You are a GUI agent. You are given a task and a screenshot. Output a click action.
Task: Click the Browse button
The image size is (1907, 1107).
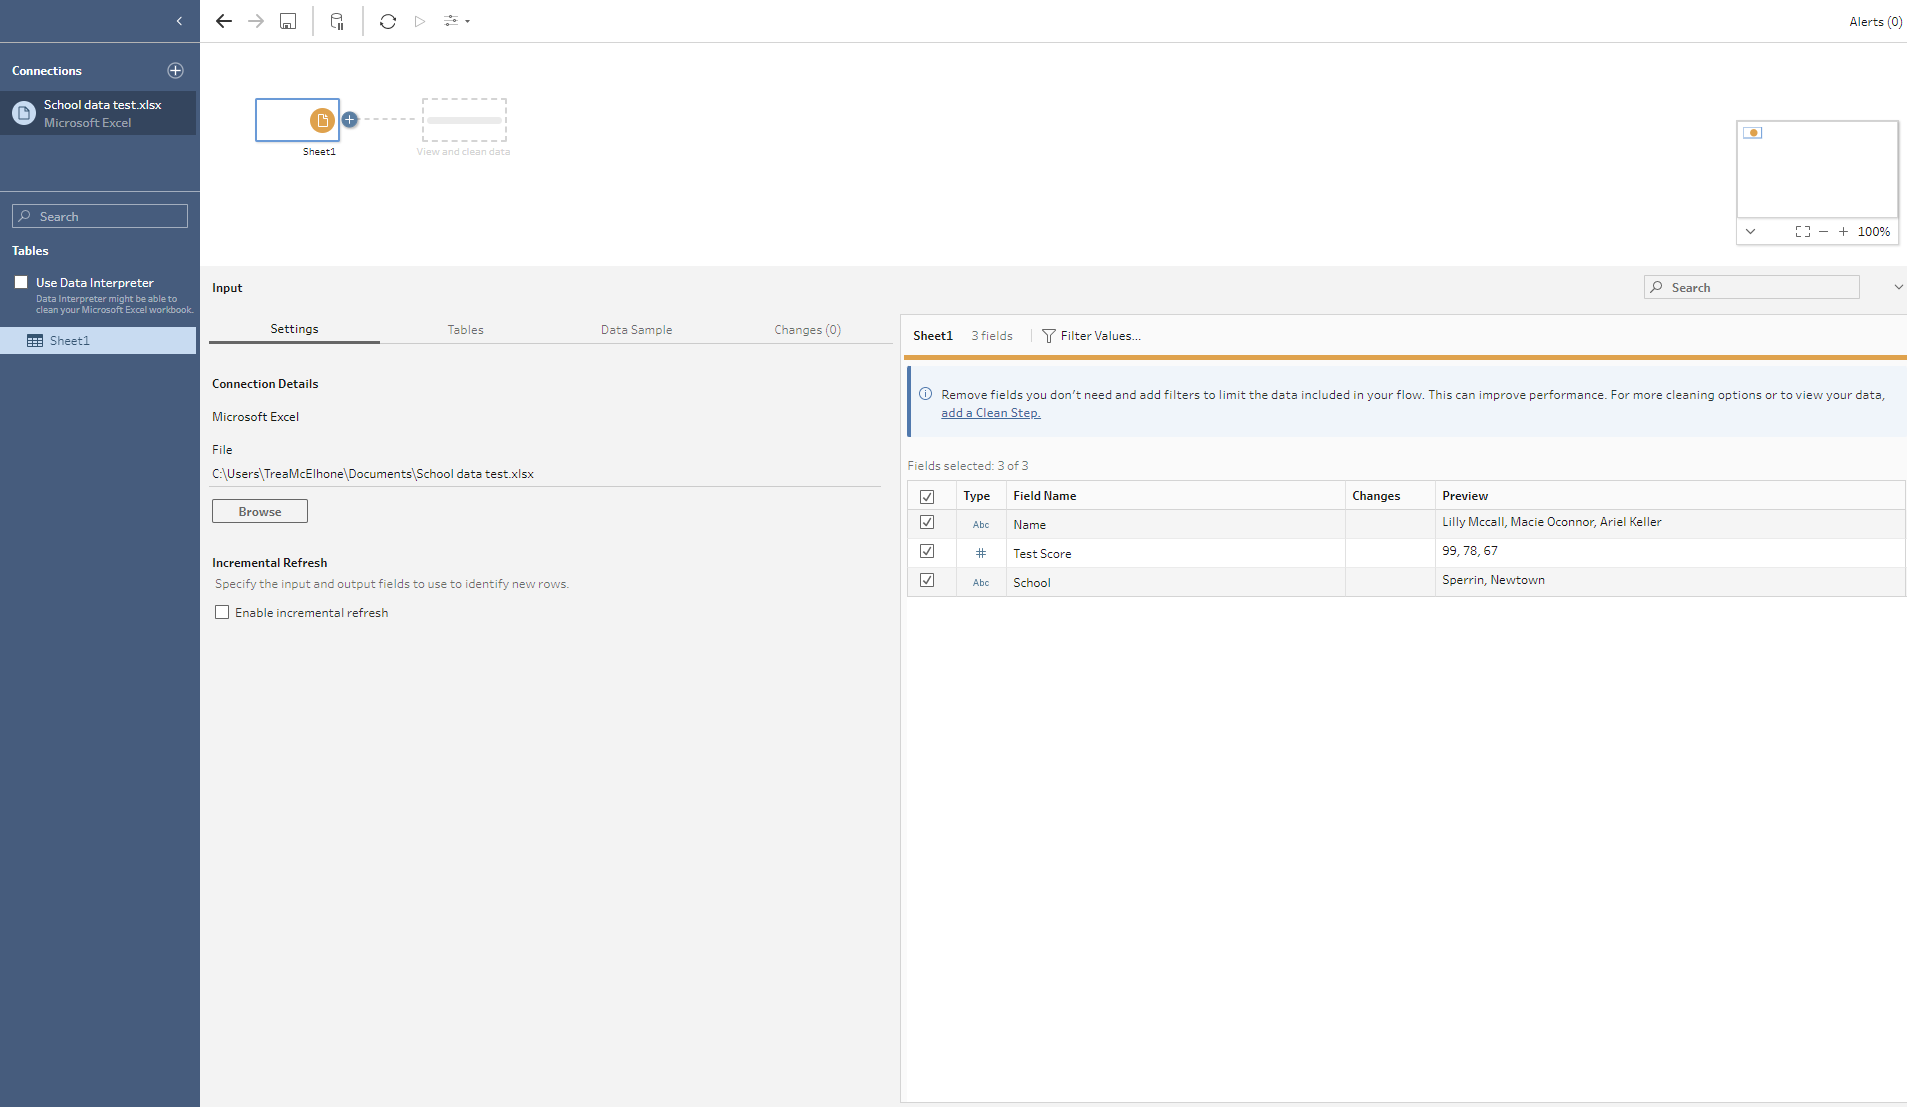pyautogui.click(x=260, y=511)
